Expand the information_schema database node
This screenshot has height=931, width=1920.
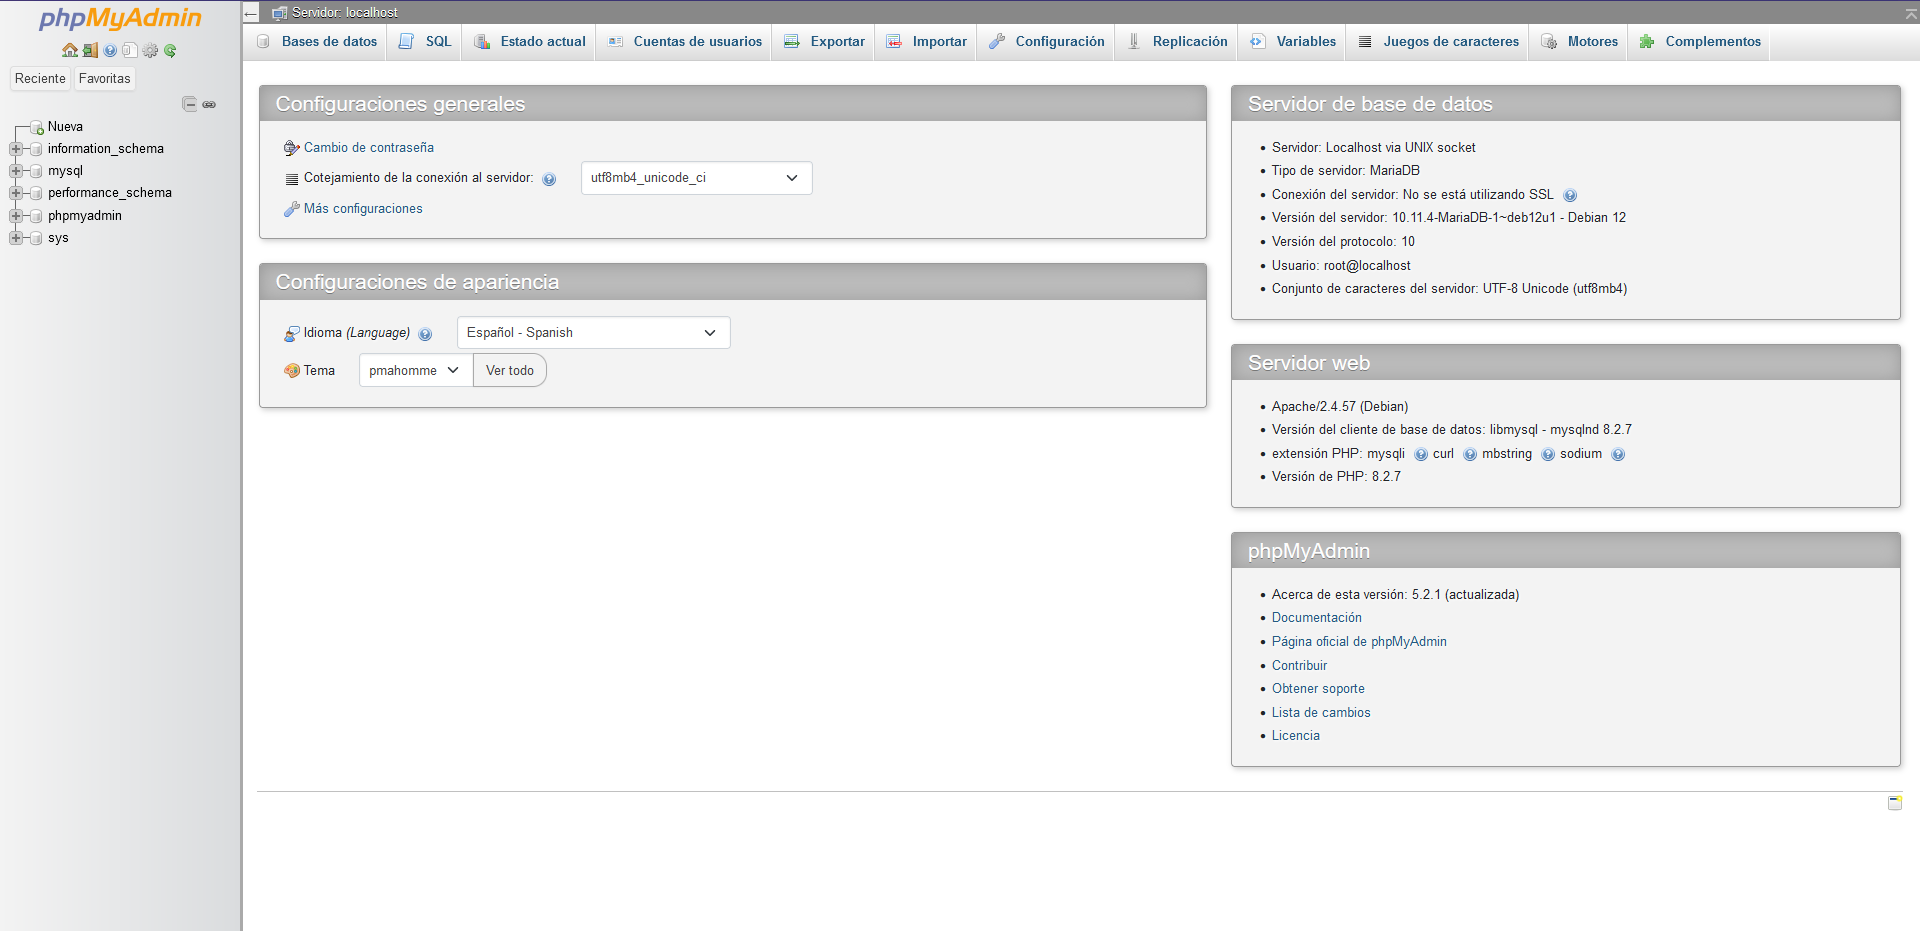click(x=15, y=149)
